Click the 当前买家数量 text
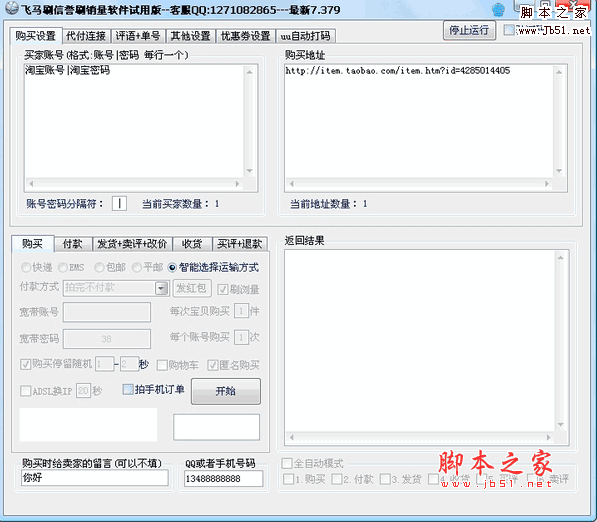Viewport: 597px width, 522px height. pos(181,204)
